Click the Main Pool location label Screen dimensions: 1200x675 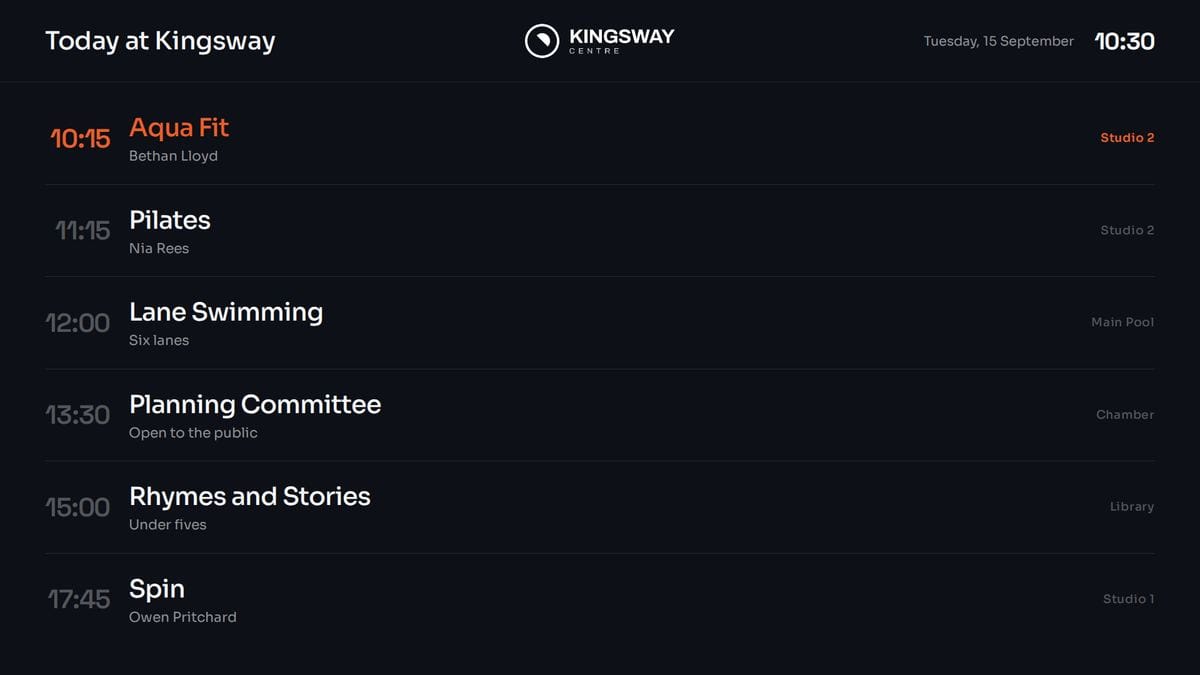pyautogui.click(x=1123, y=322)
